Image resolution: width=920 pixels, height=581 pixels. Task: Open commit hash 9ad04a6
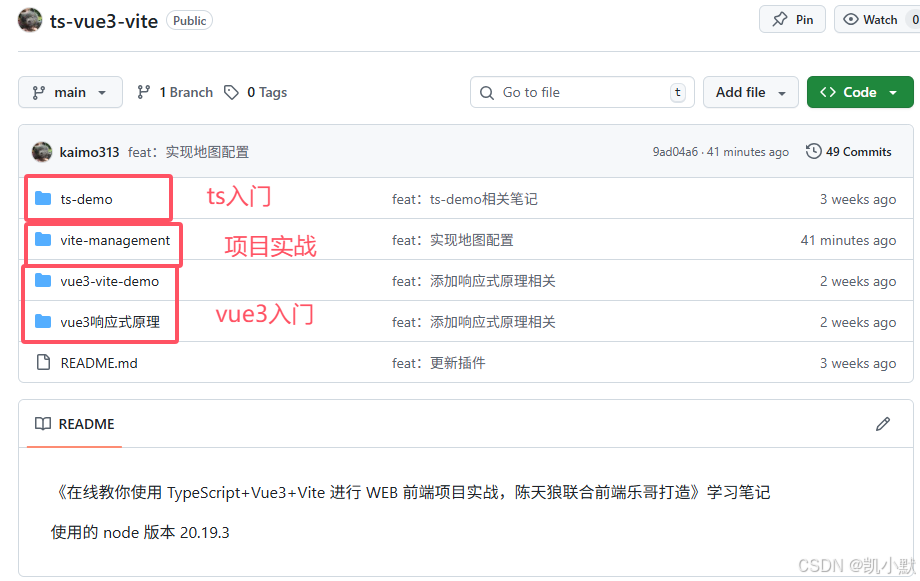pyautogui.click(x=675, y=152)
